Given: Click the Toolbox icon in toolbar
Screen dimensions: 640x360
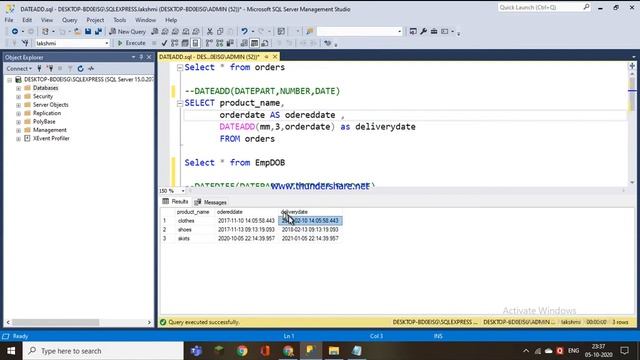Looking at the screenshot, I should 434,31.
